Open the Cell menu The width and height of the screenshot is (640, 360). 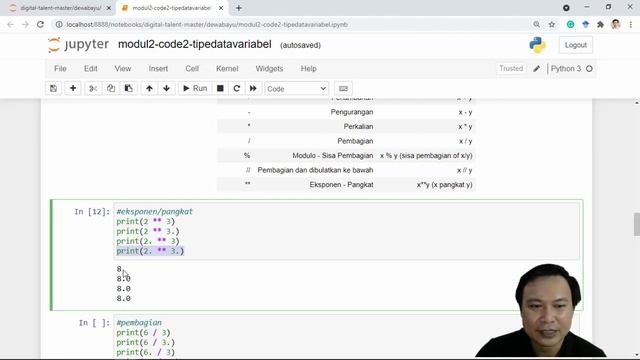(192, 69)
